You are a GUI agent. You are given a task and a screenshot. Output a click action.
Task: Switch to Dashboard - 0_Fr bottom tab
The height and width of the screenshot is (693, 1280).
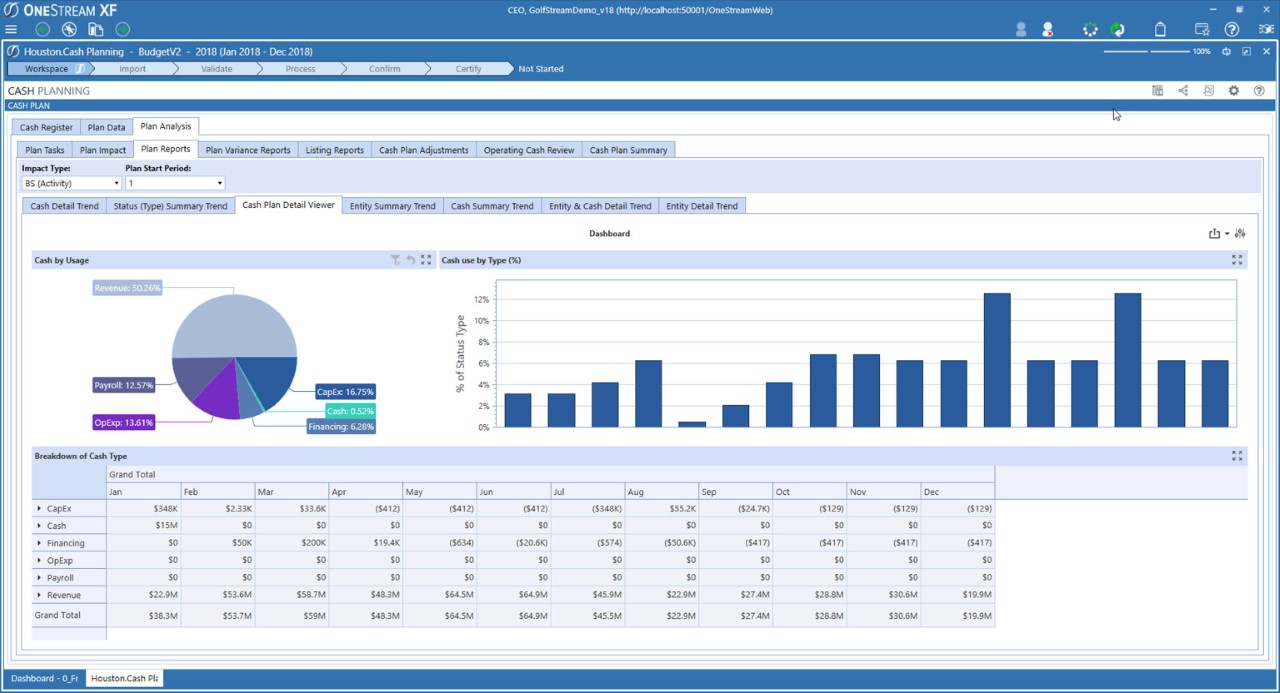coord(45,678)
